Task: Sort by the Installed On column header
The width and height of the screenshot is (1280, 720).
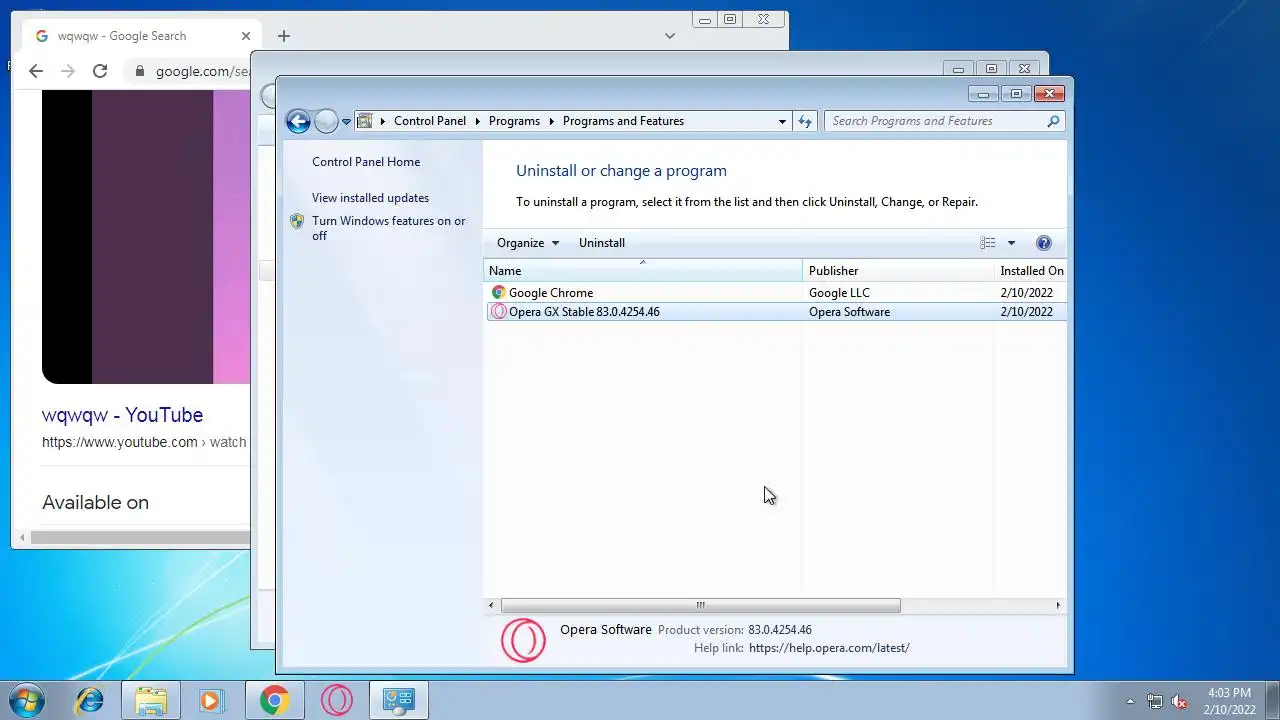Action: (x=1031, y=271)
